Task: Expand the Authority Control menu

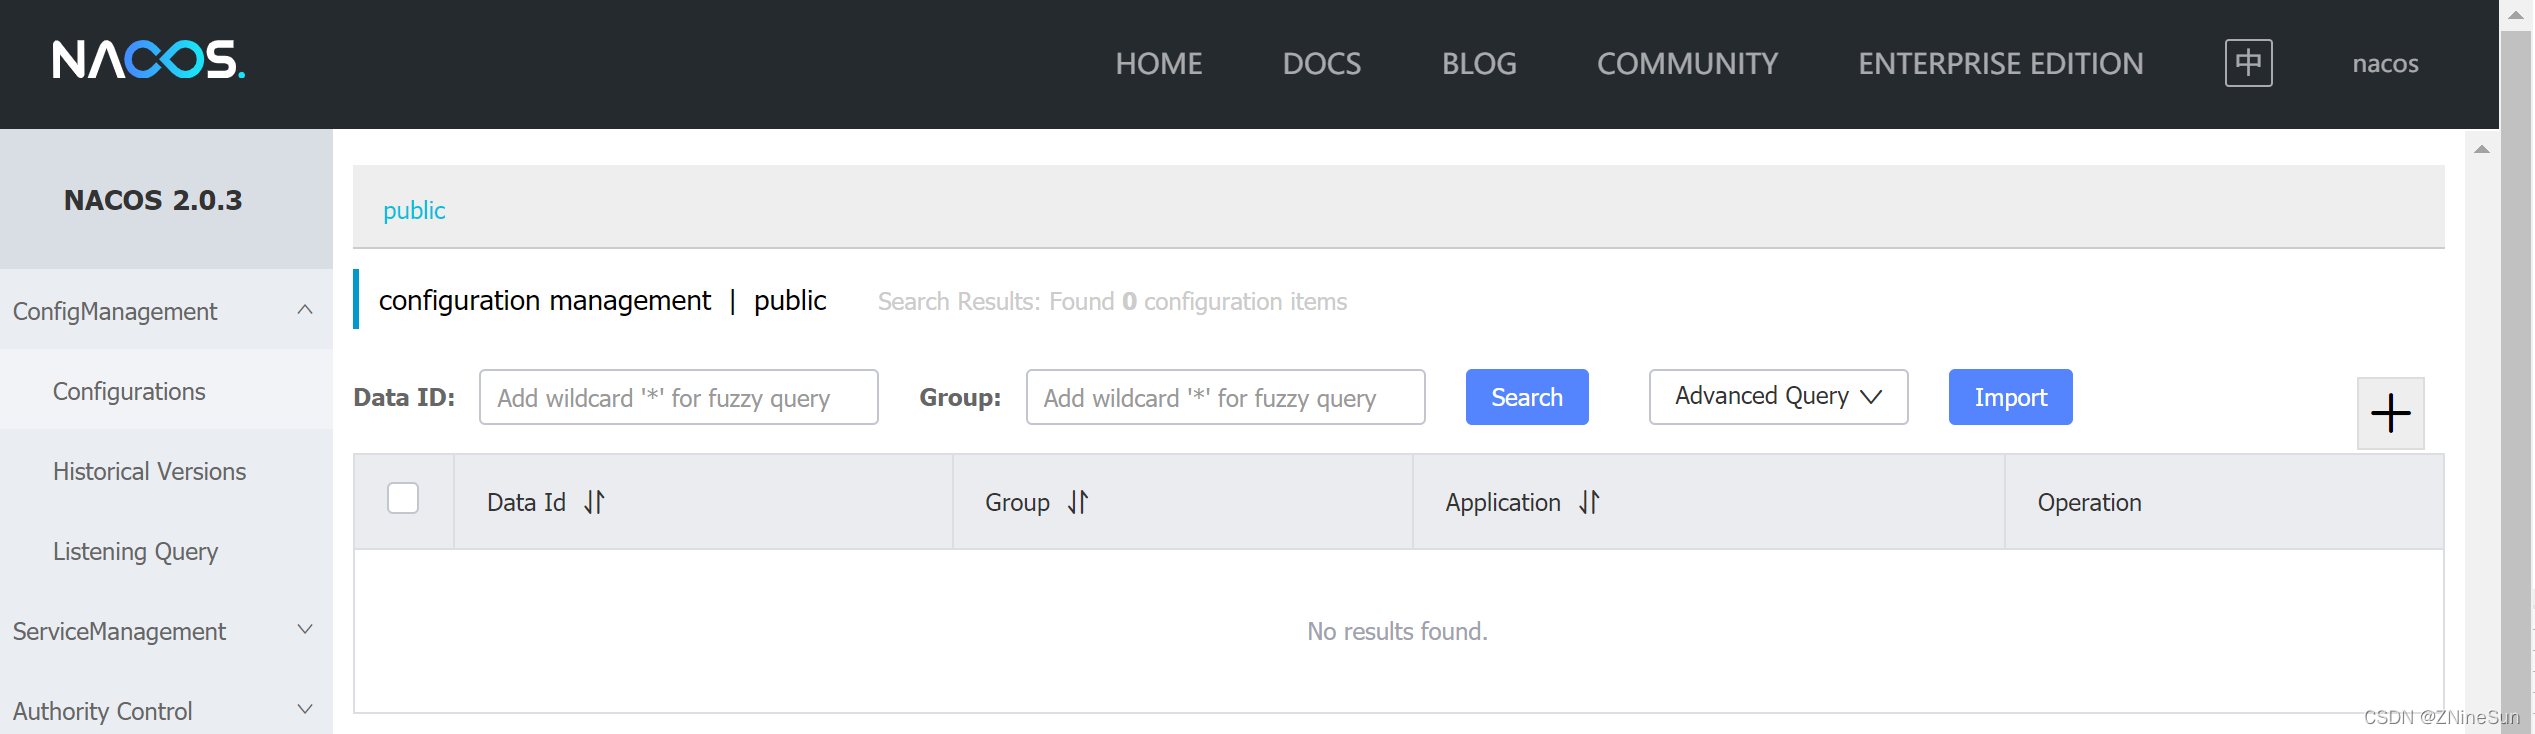Action: point(166,711)
